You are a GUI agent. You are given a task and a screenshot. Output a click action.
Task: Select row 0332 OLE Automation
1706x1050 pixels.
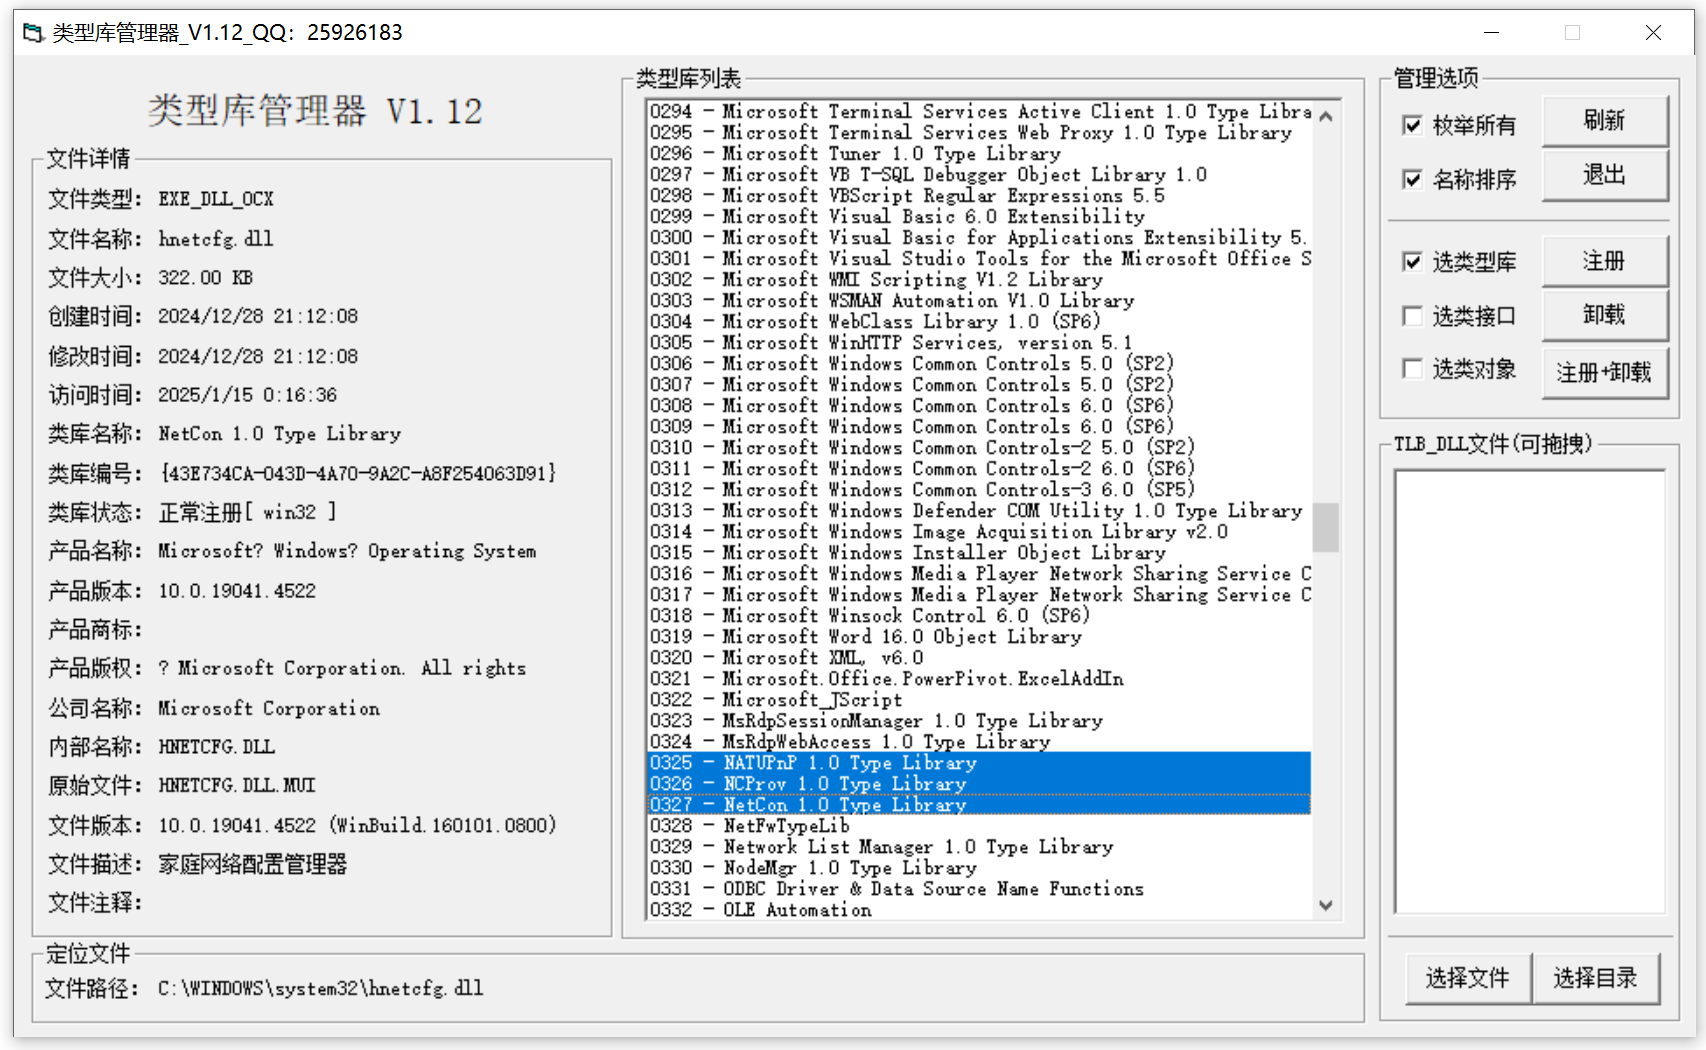click(x=979, y=909)
